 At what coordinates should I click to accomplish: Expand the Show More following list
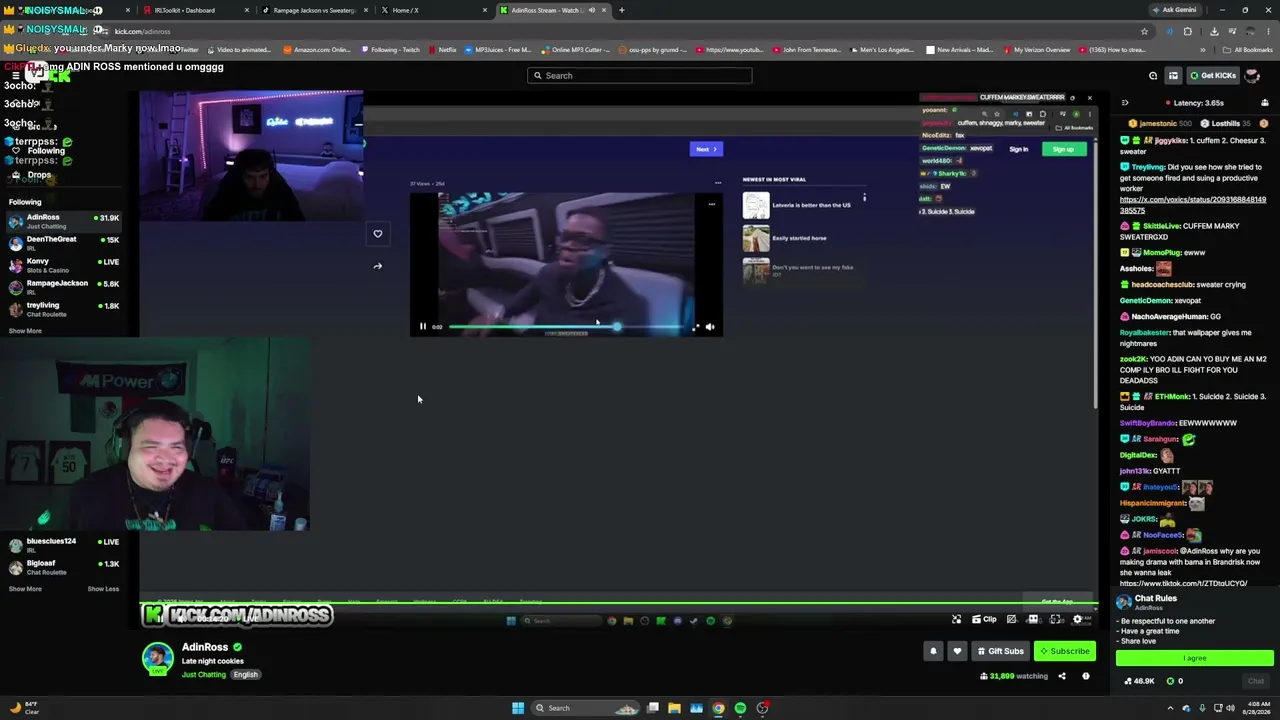(x=26, y=331)
